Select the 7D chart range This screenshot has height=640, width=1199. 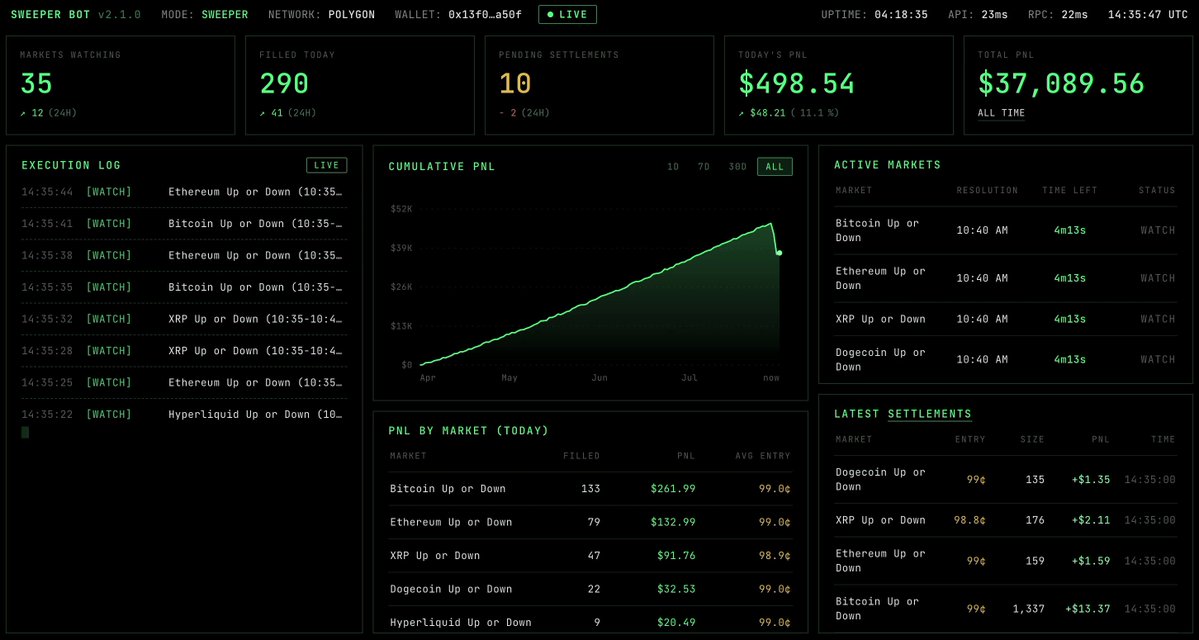tap(703, 167)
